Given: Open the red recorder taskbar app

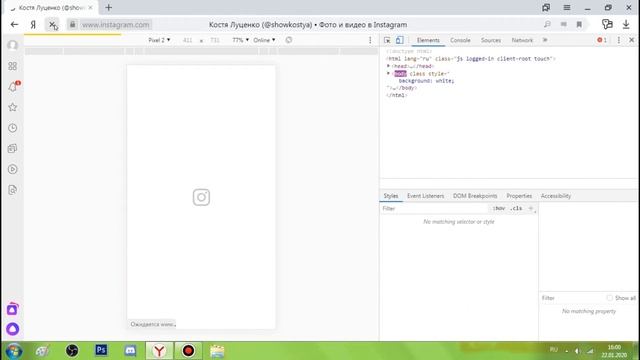Looking at the screenshot, I should tap(188, 351).
